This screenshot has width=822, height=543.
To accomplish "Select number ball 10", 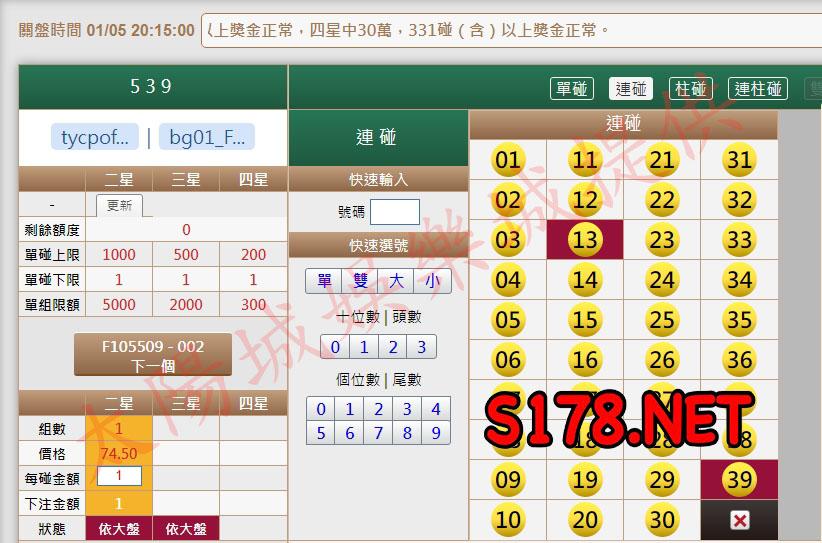I will [507, 519].
